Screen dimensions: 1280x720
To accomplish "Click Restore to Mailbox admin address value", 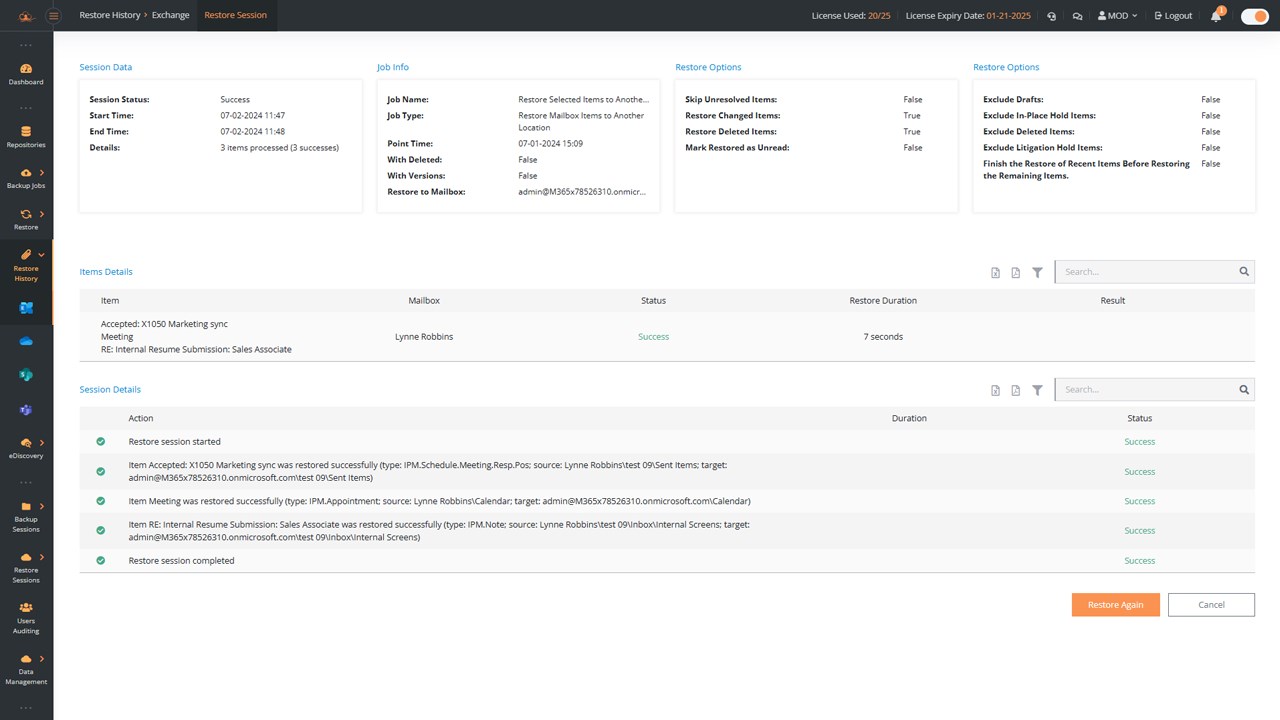I will pyautogui.click(x=583, y=192).
